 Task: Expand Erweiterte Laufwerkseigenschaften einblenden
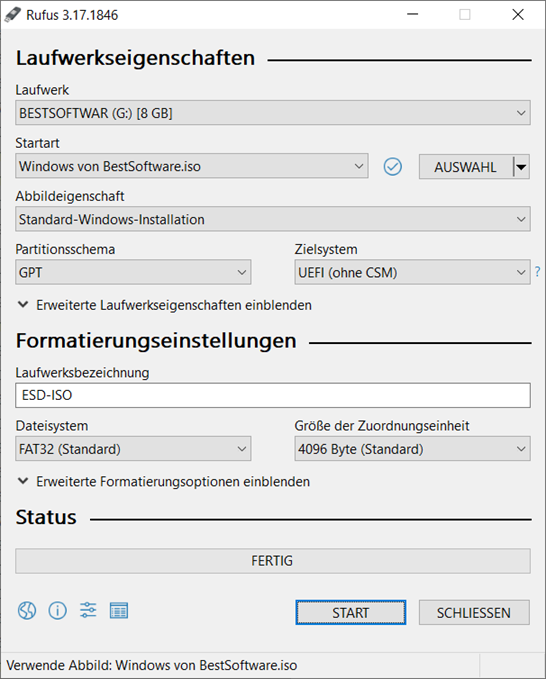point(165,305)
